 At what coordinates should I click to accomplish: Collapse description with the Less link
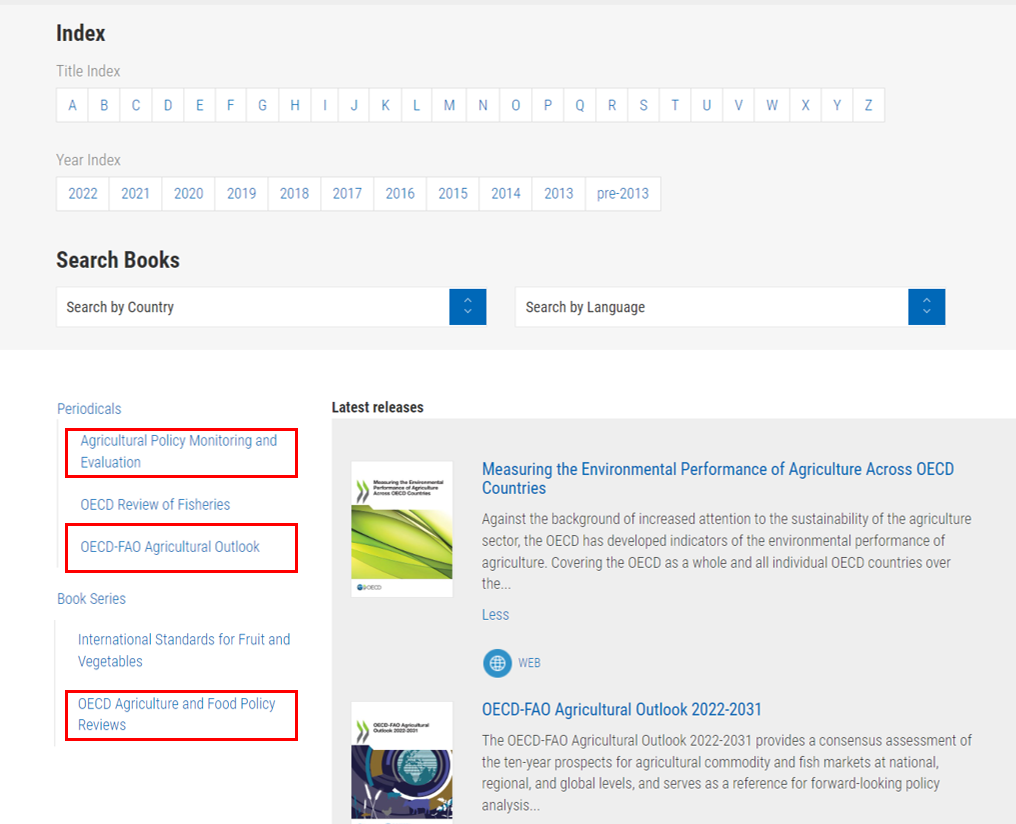(496, 615)
